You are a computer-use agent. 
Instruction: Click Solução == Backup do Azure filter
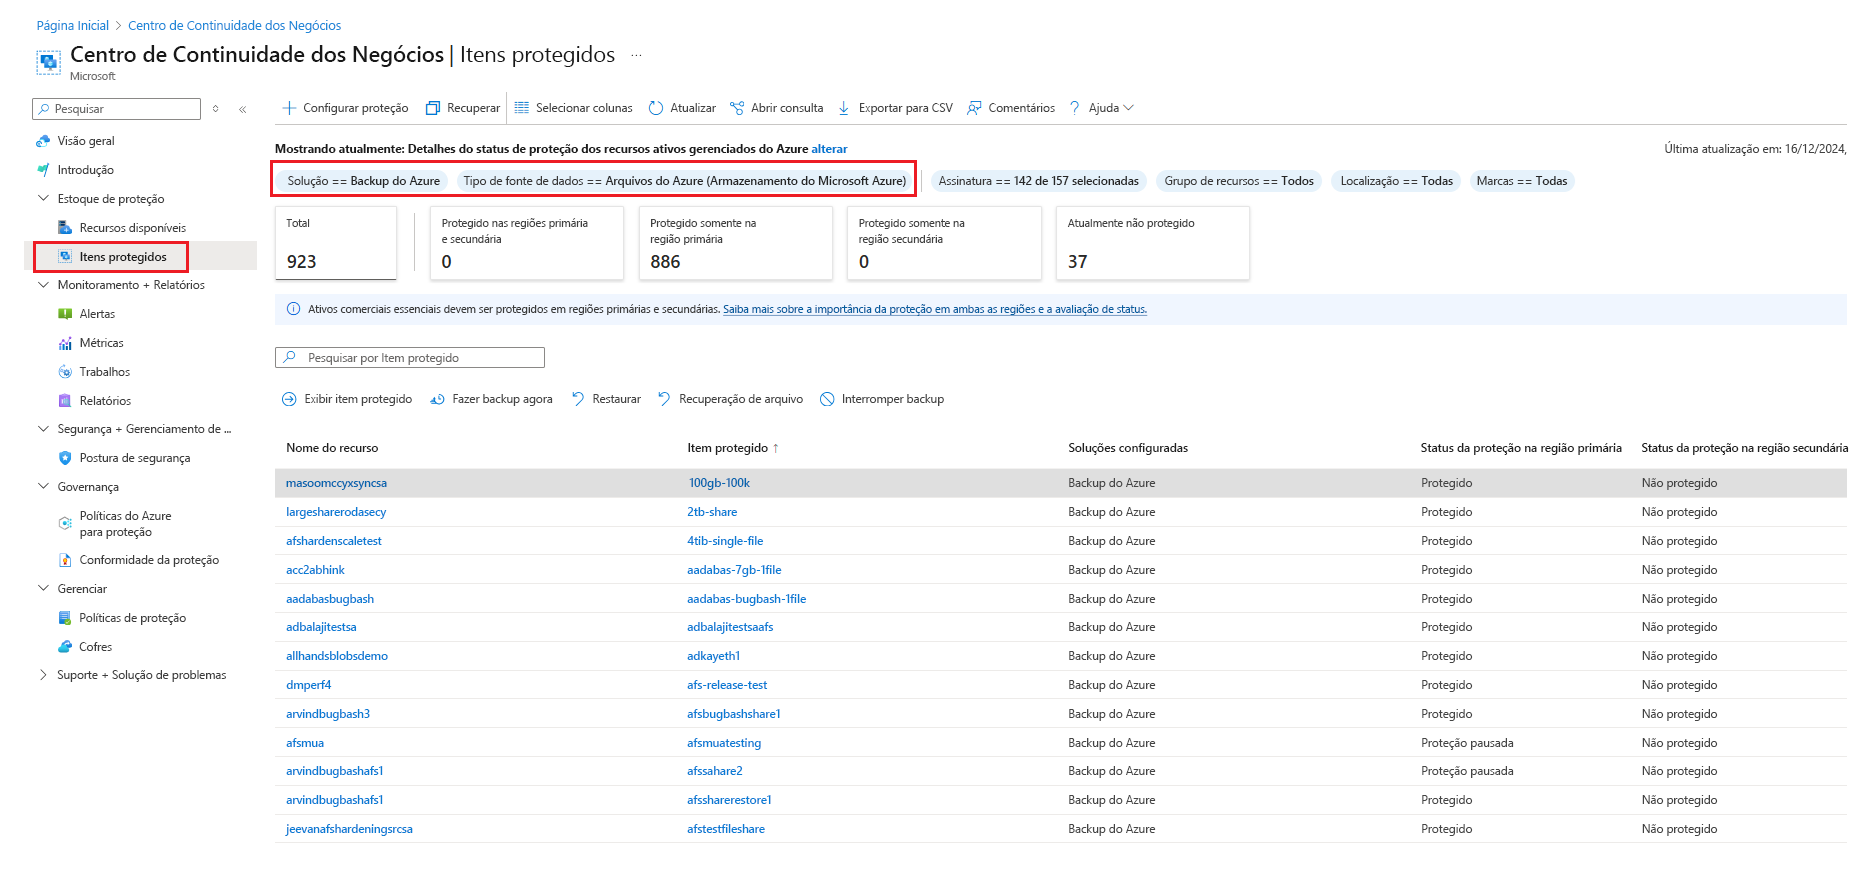click(364, 181)
